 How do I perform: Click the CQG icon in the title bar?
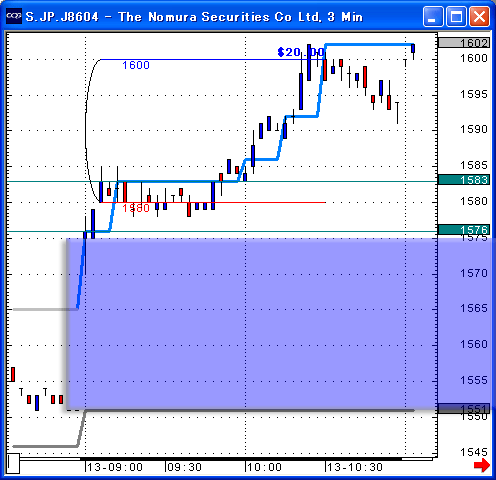point(14,16)
